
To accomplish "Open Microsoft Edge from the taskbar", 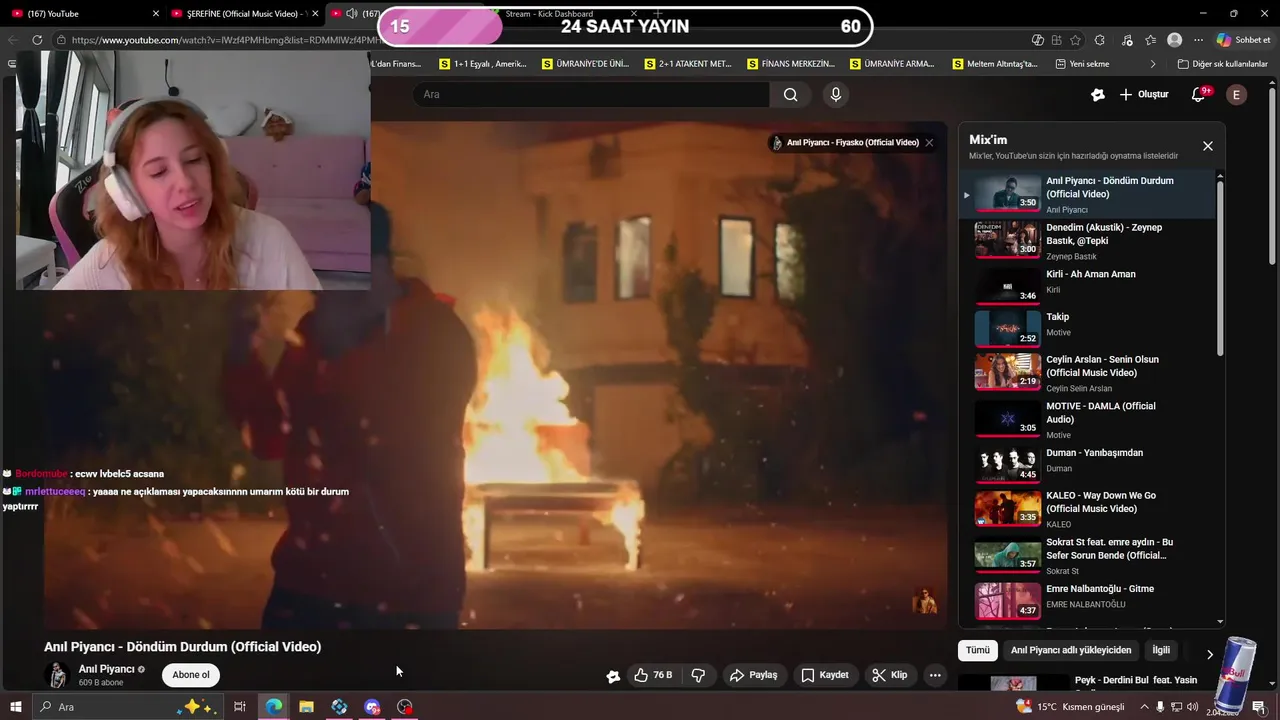I will point(273,707).
